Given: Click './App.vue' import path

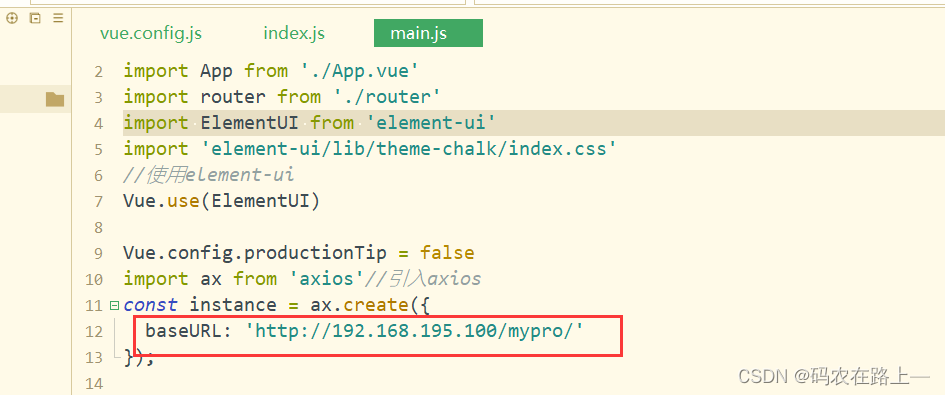Looking at the screenshot, I should pos(359,71).
